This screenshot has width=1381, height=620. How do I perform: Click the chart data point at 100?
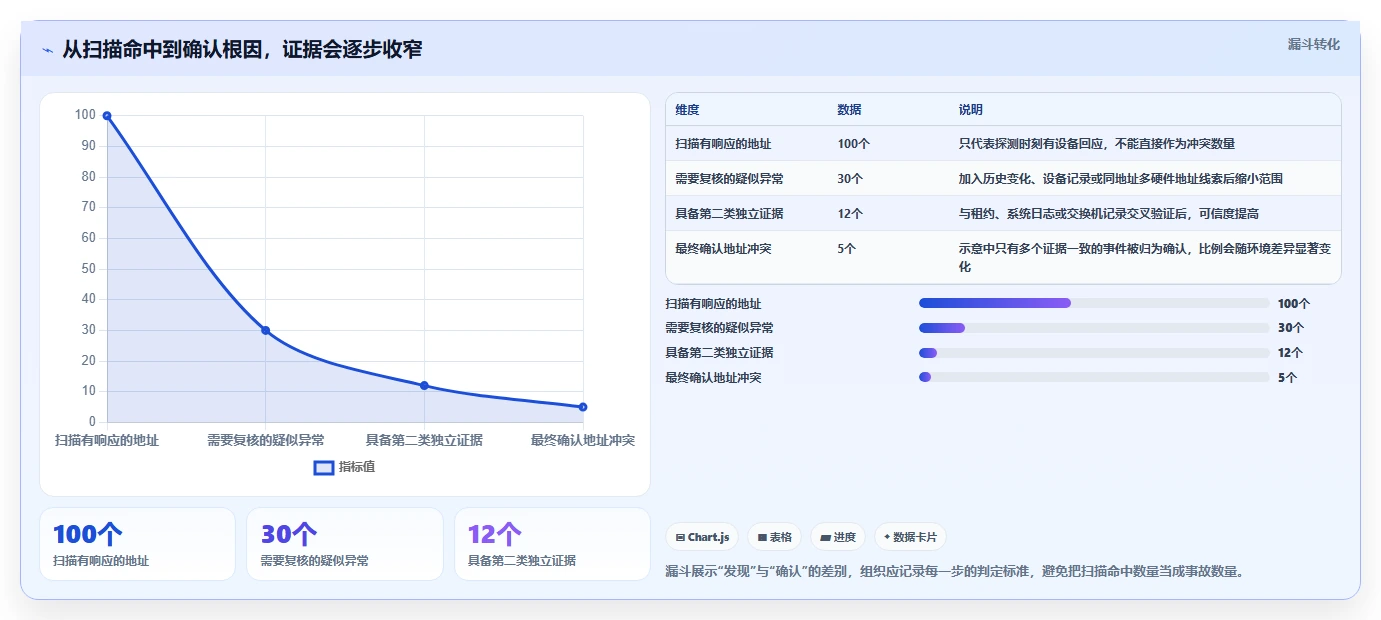(x=107, y=116)
